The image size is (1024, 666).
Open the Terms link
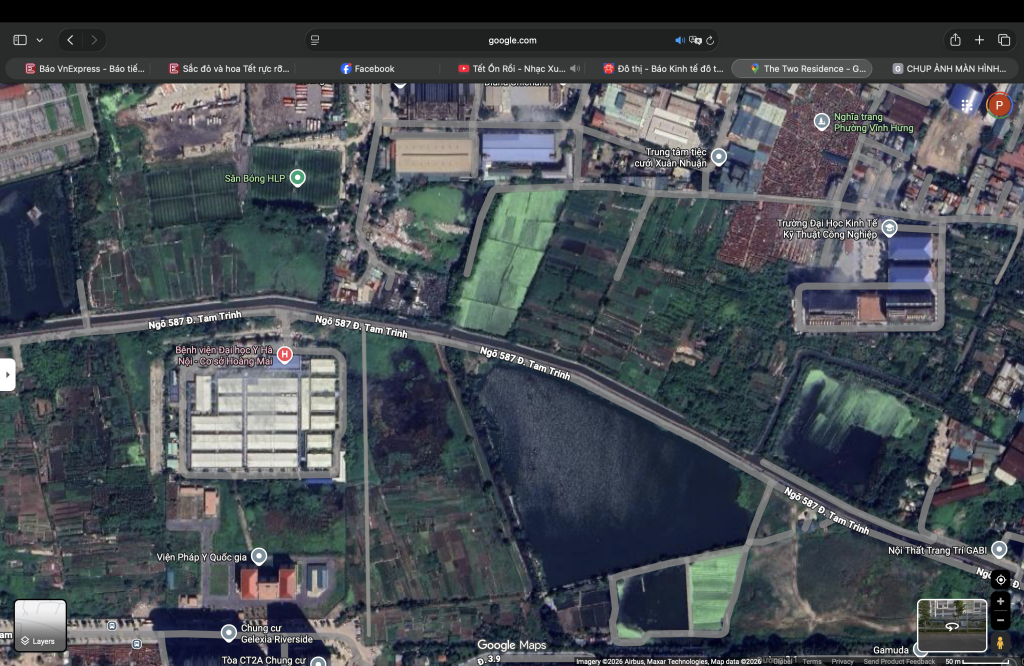pyautogui.click(x=812, y=661)
